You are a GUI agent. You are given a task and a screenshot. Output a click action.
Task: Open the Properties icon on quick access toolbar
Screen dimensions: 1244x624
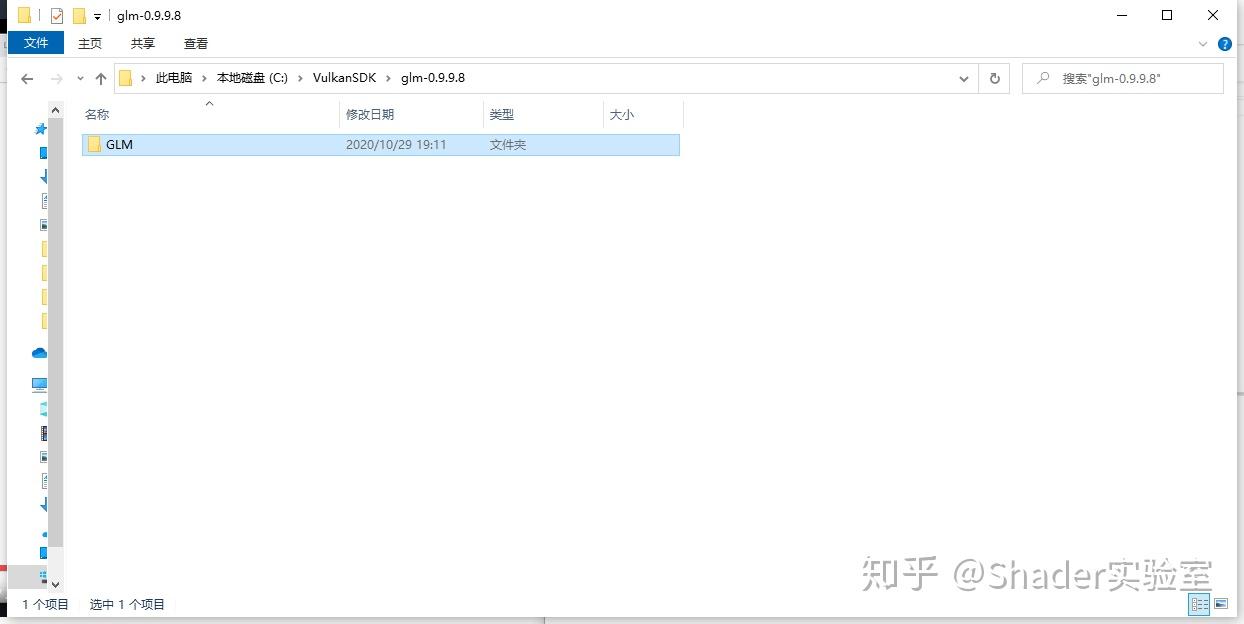56,15
